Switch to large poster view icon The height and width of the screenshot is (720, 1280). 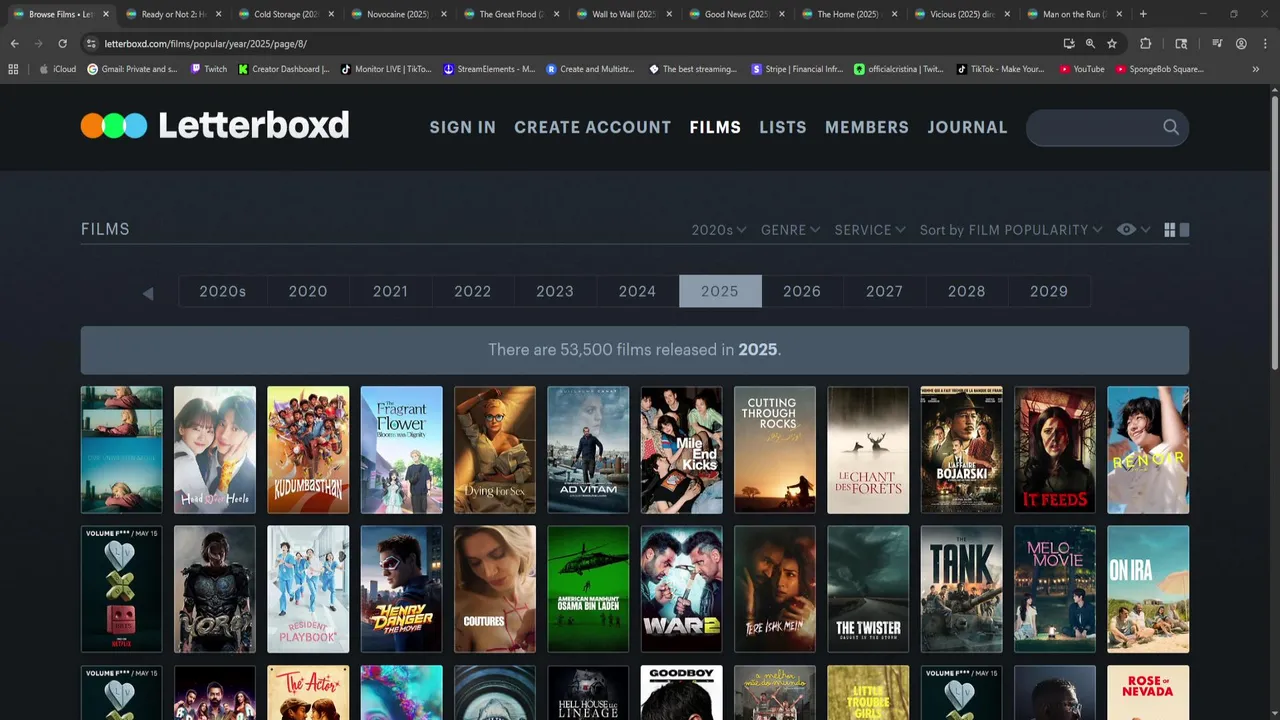coord(1185,230)
